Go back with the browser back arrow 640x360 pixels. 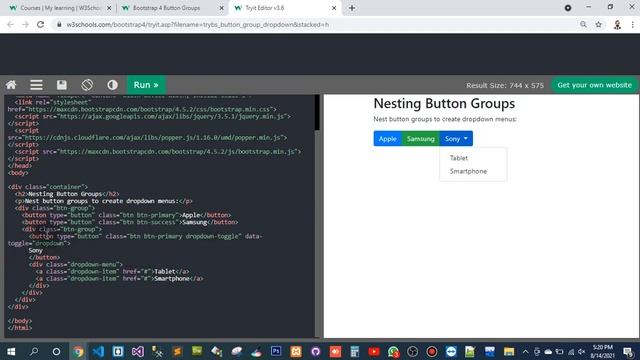(10, 24)
